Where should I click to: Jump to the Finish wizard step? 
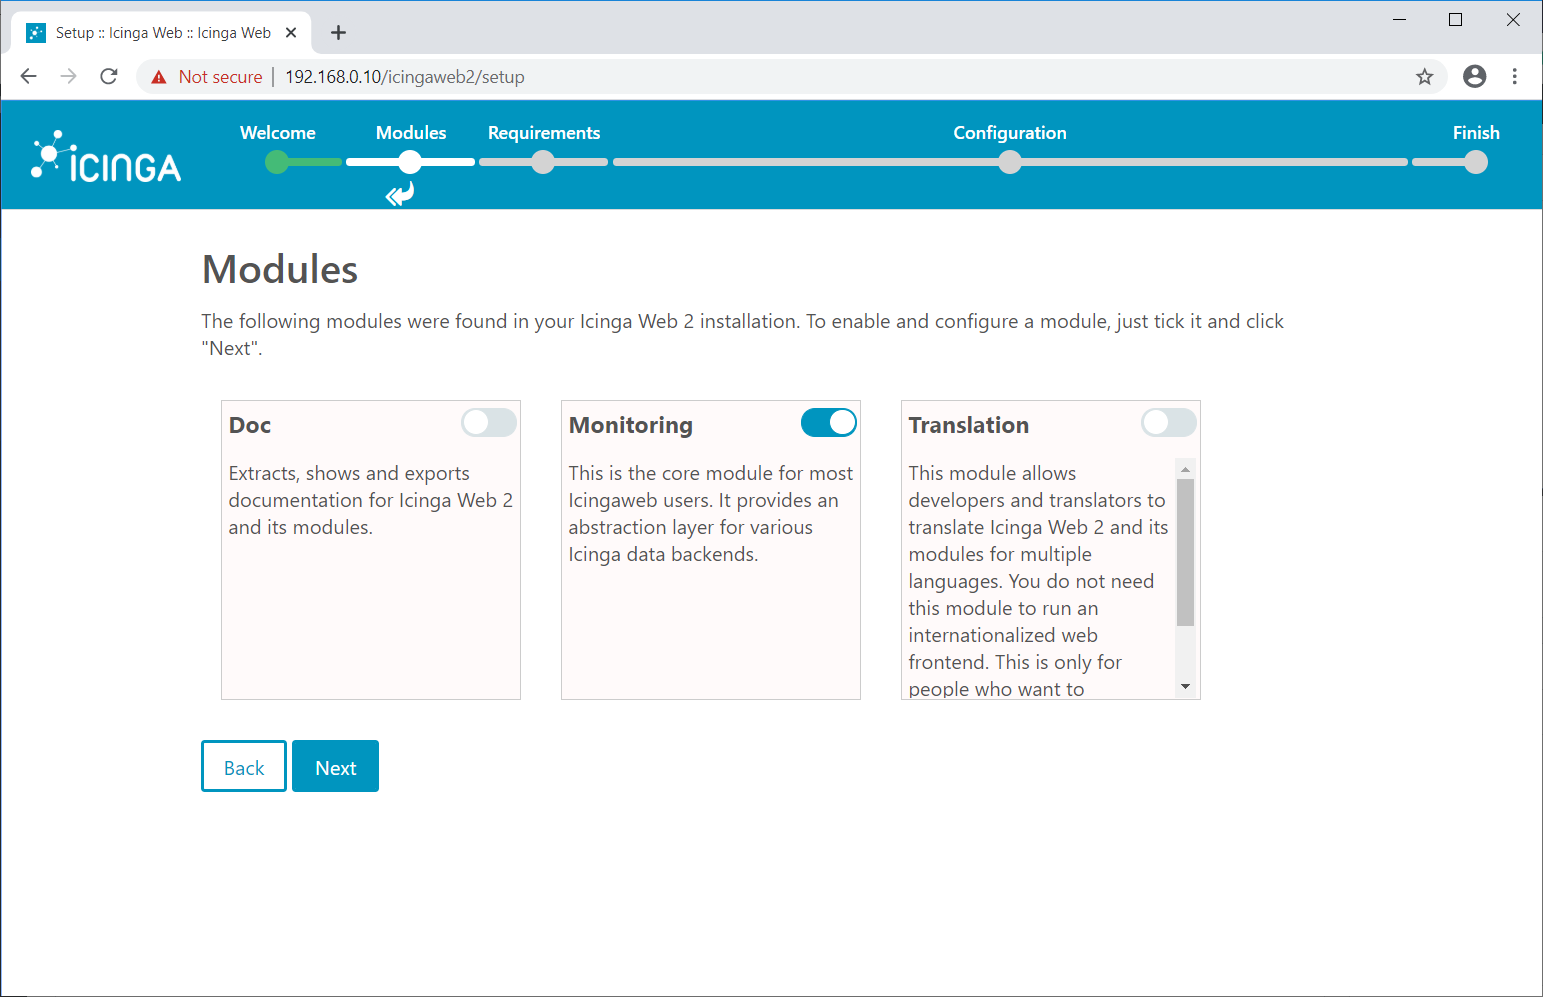(1476, 133)
